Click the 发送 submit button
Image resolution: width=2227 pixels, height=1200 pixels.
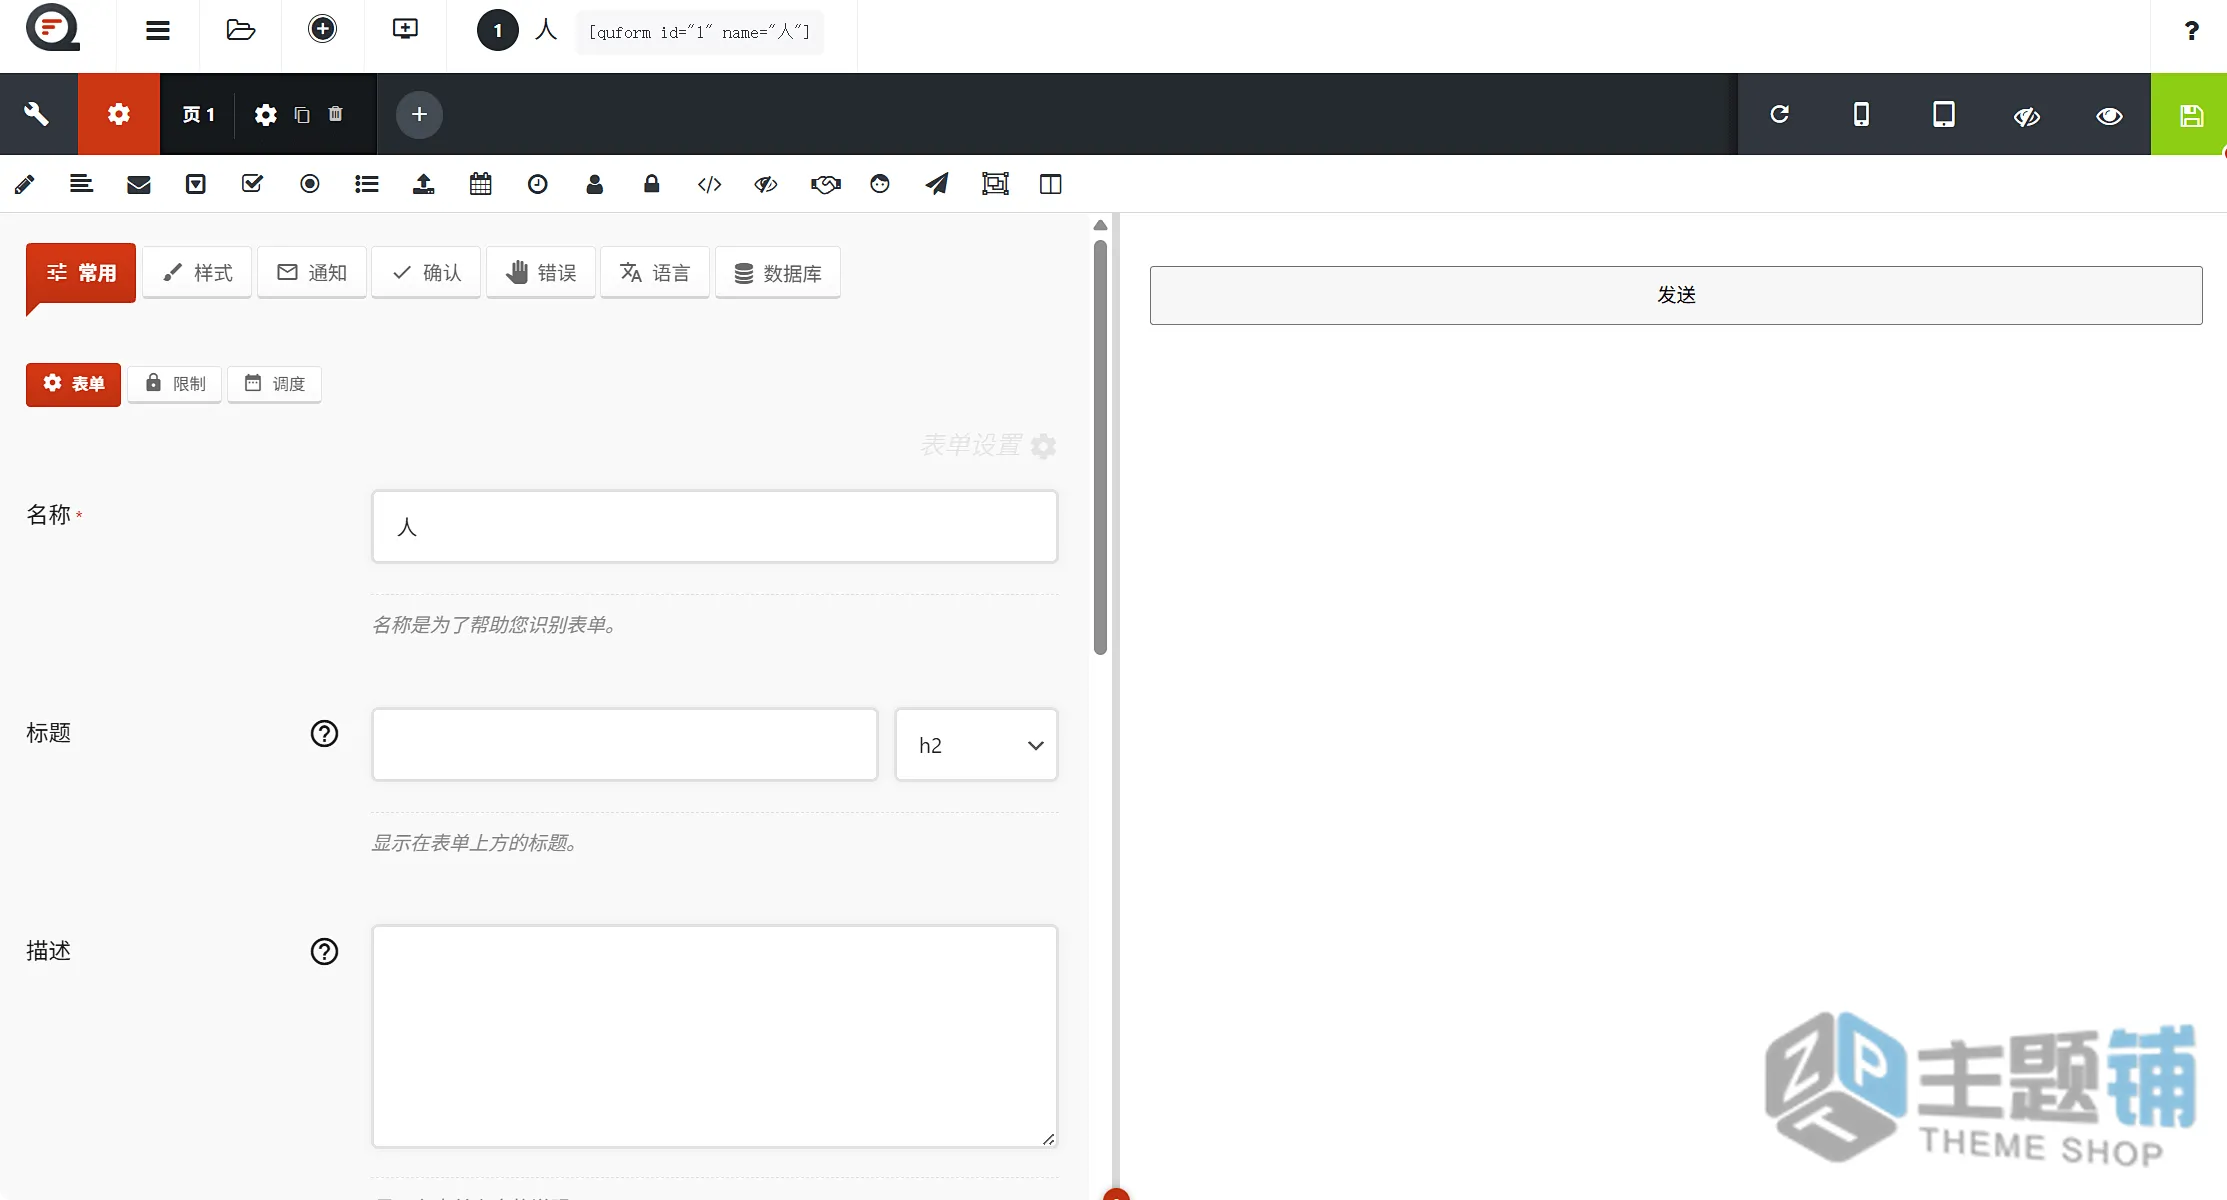1676,295
